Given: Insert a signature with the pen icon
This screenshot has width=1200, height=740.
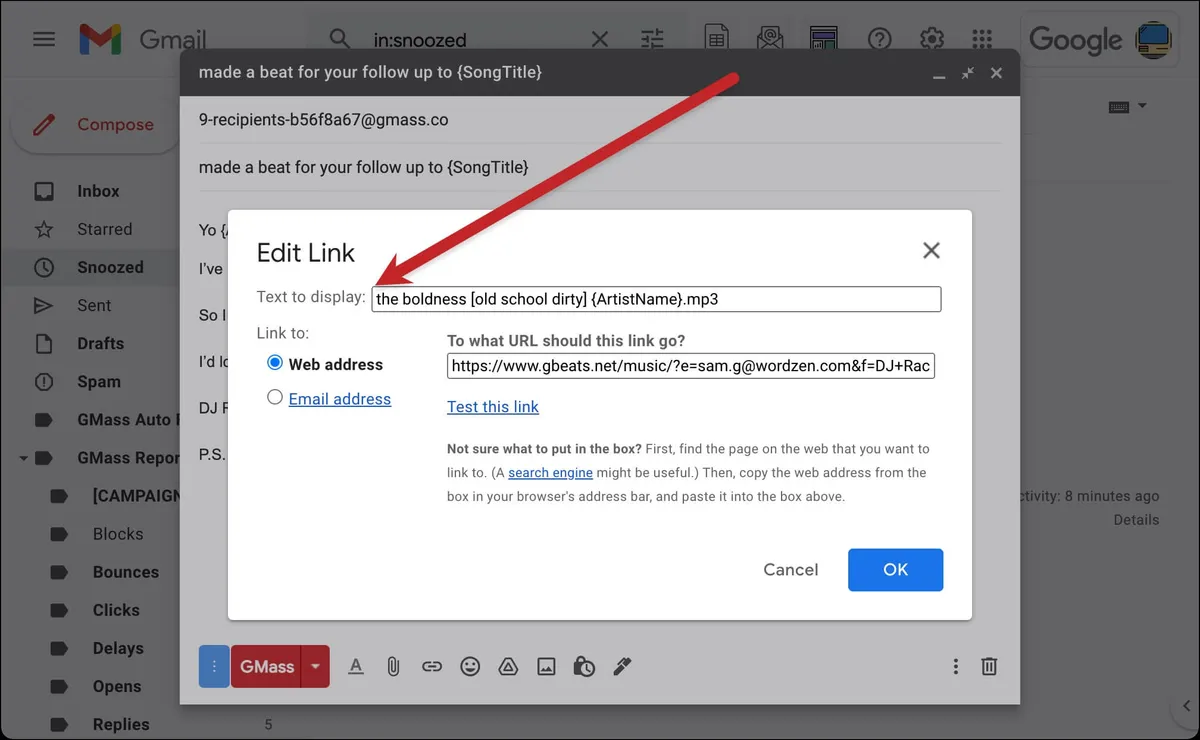Looking at the screenshot, I should pos(622,666).
